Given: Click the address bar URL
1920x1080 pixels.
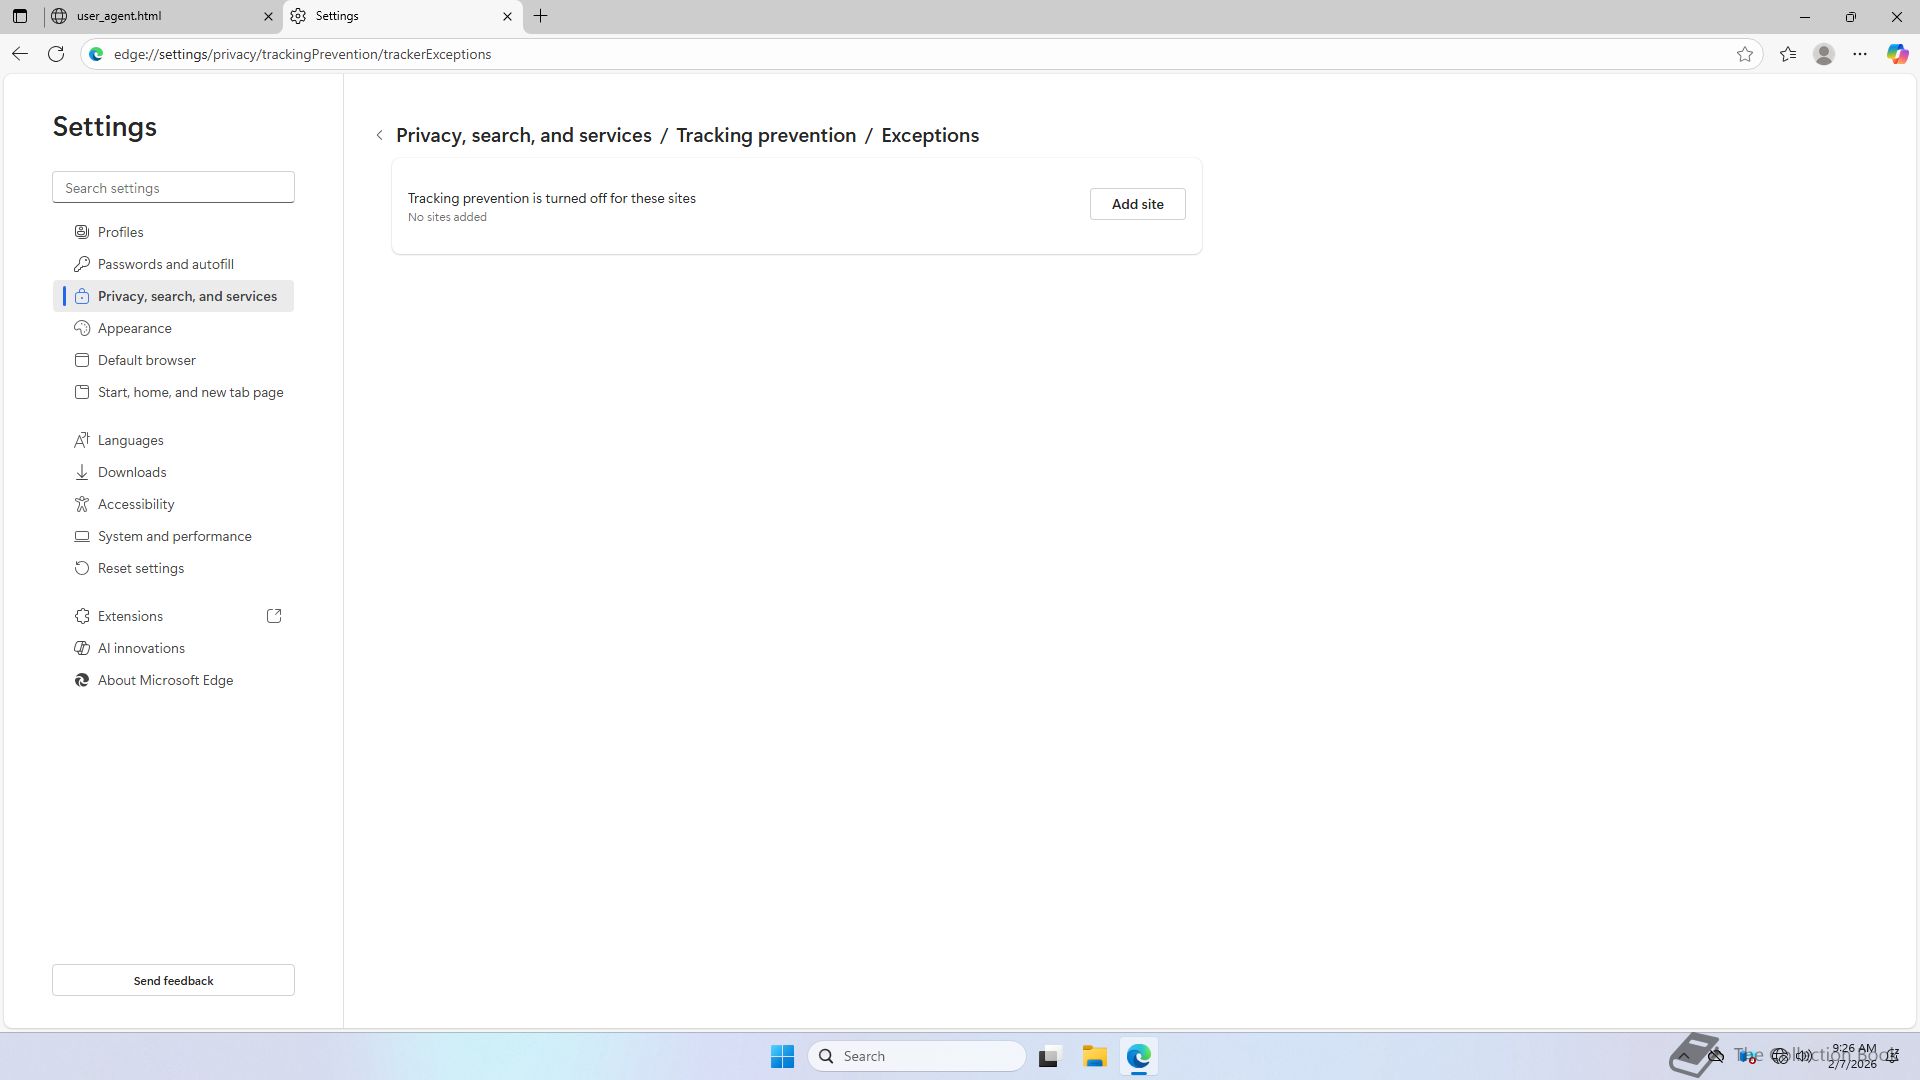Looking at the screenshot, I should pos(302,54).
